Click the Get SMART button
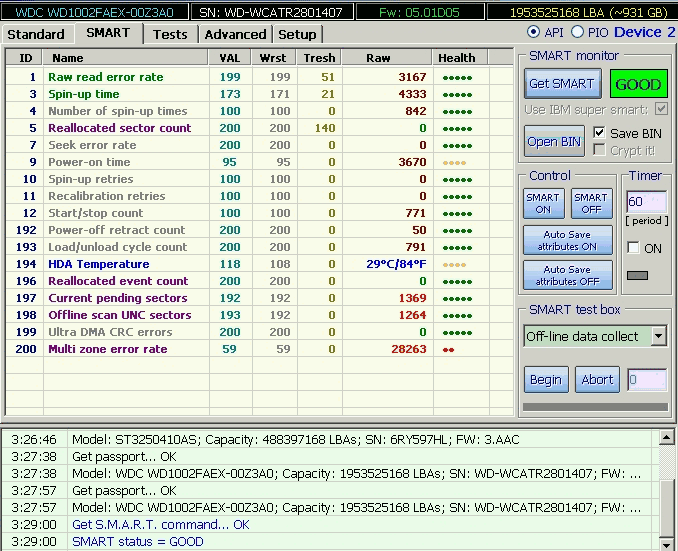The width and height of the screenshot is (678, 551). [561, 84]
